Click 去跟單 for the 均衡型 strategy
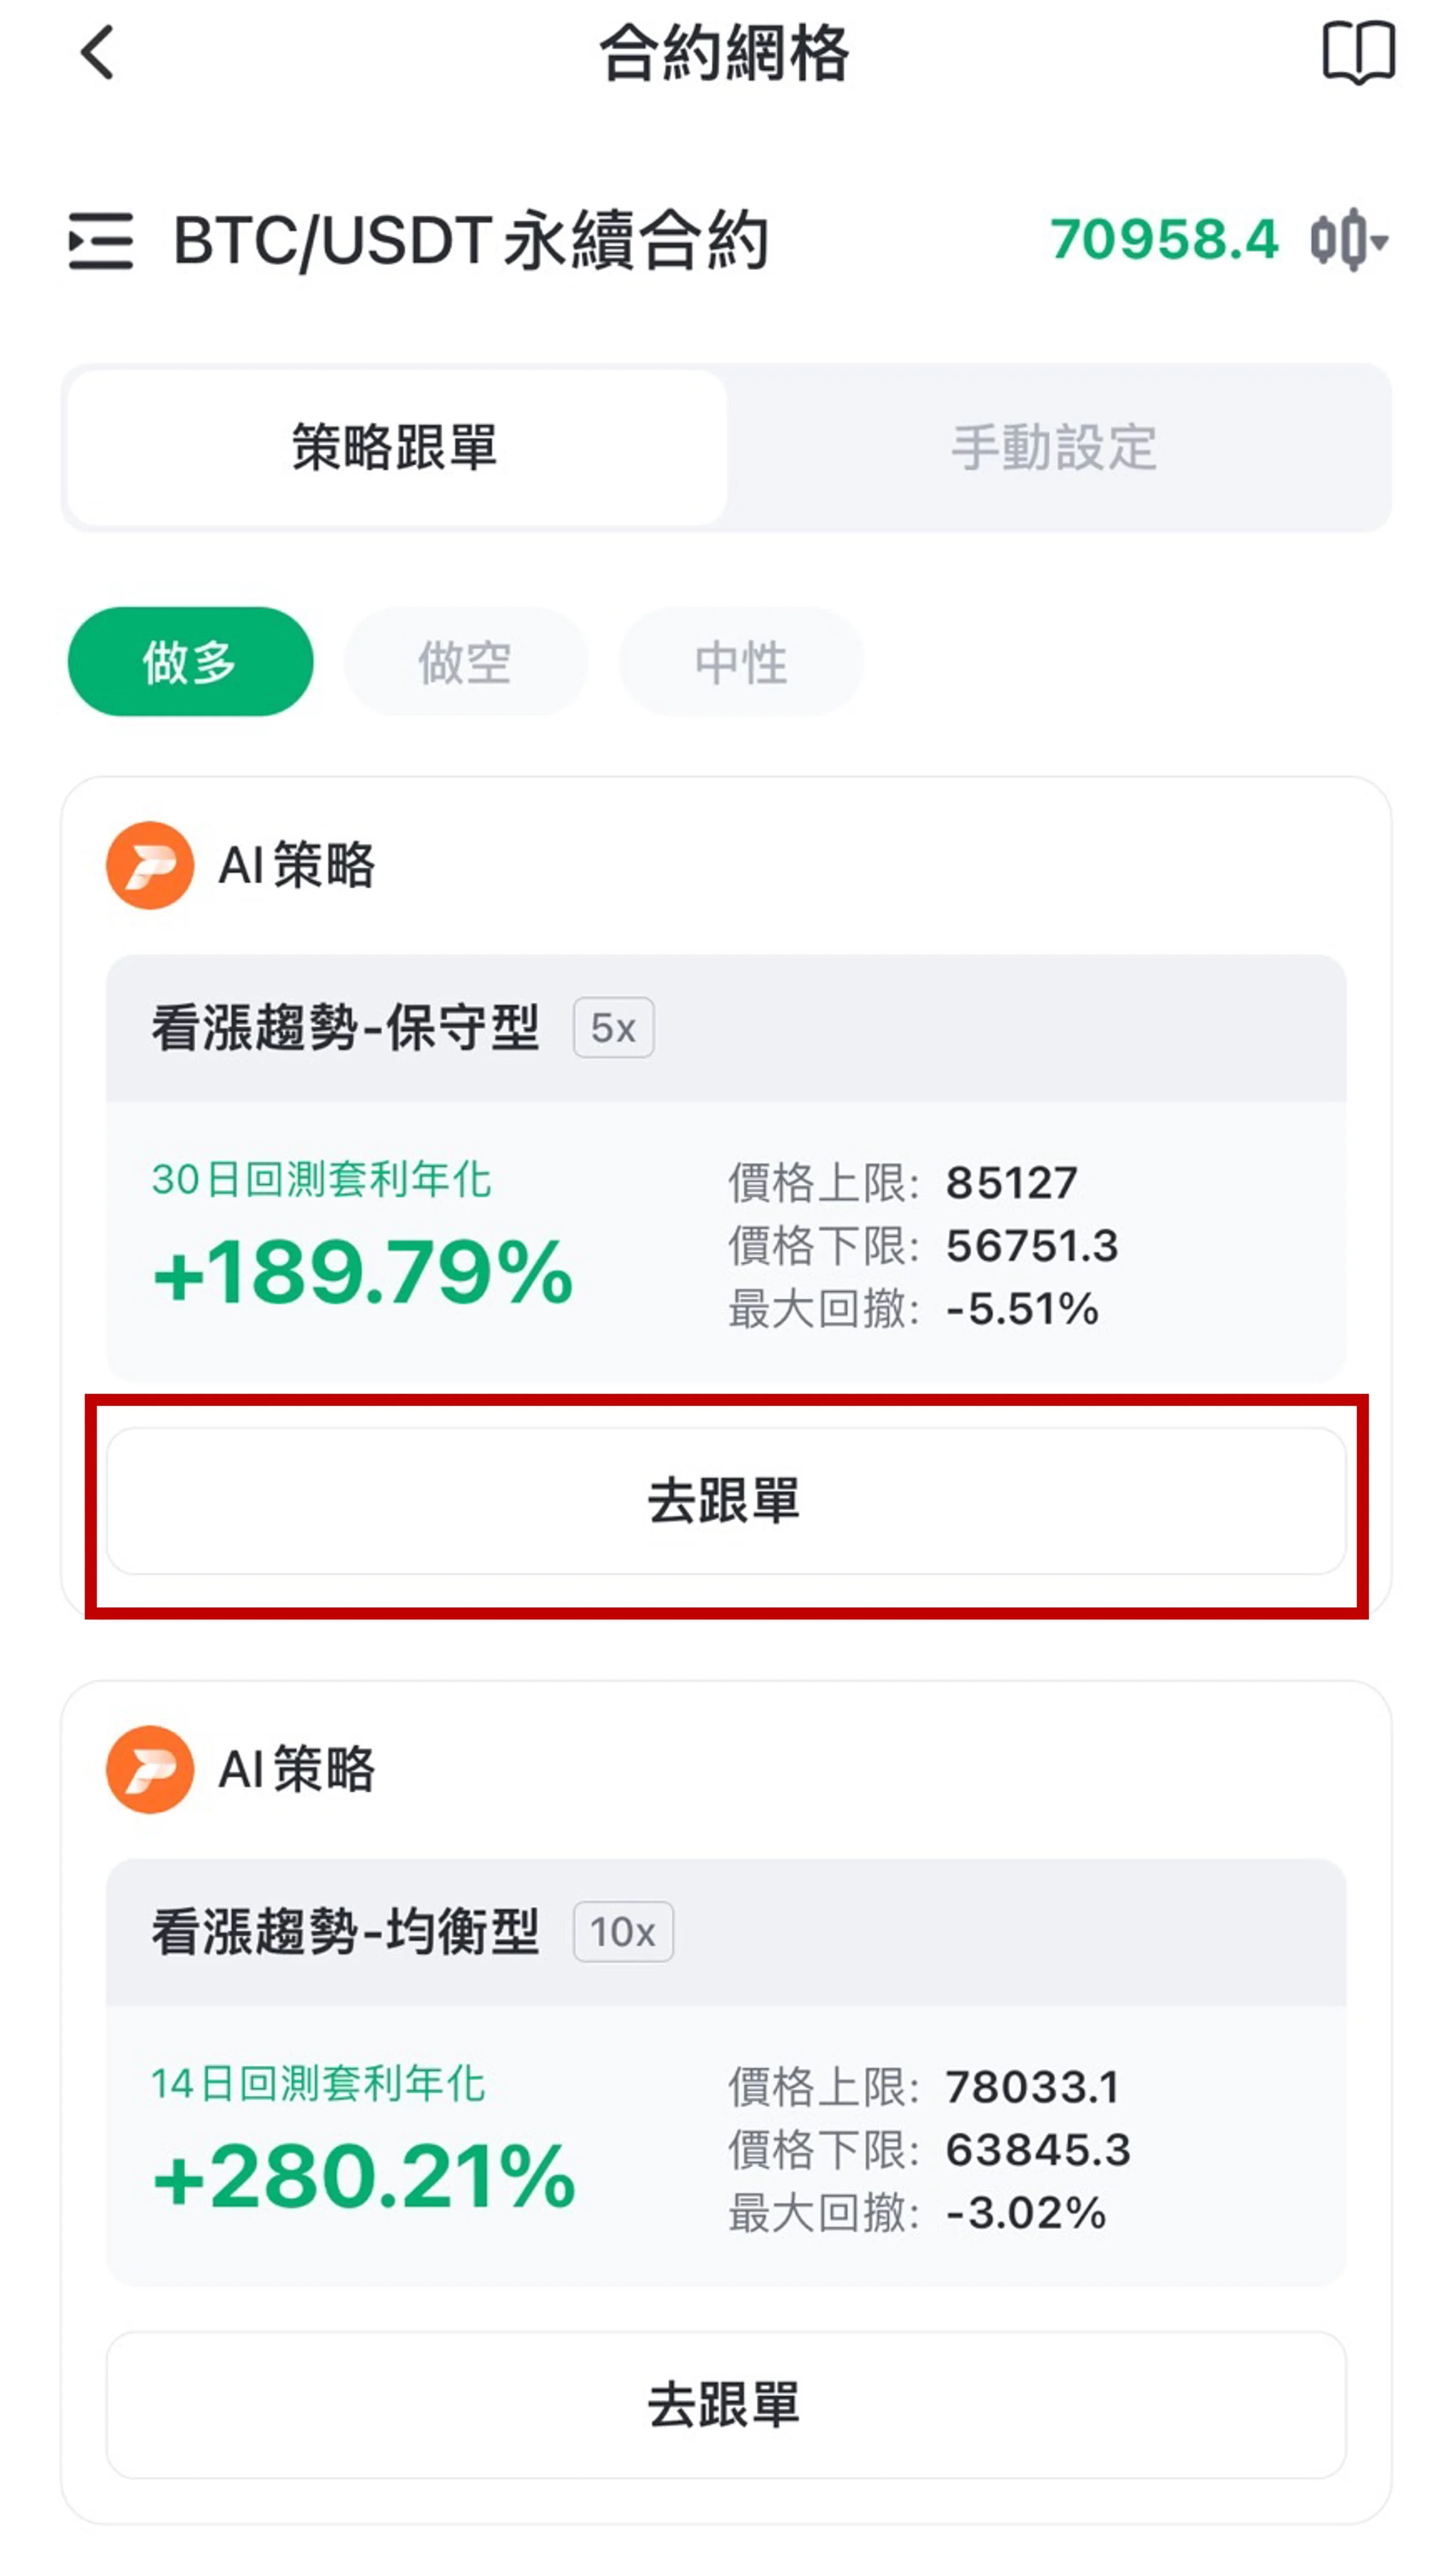 (726, 2404)
